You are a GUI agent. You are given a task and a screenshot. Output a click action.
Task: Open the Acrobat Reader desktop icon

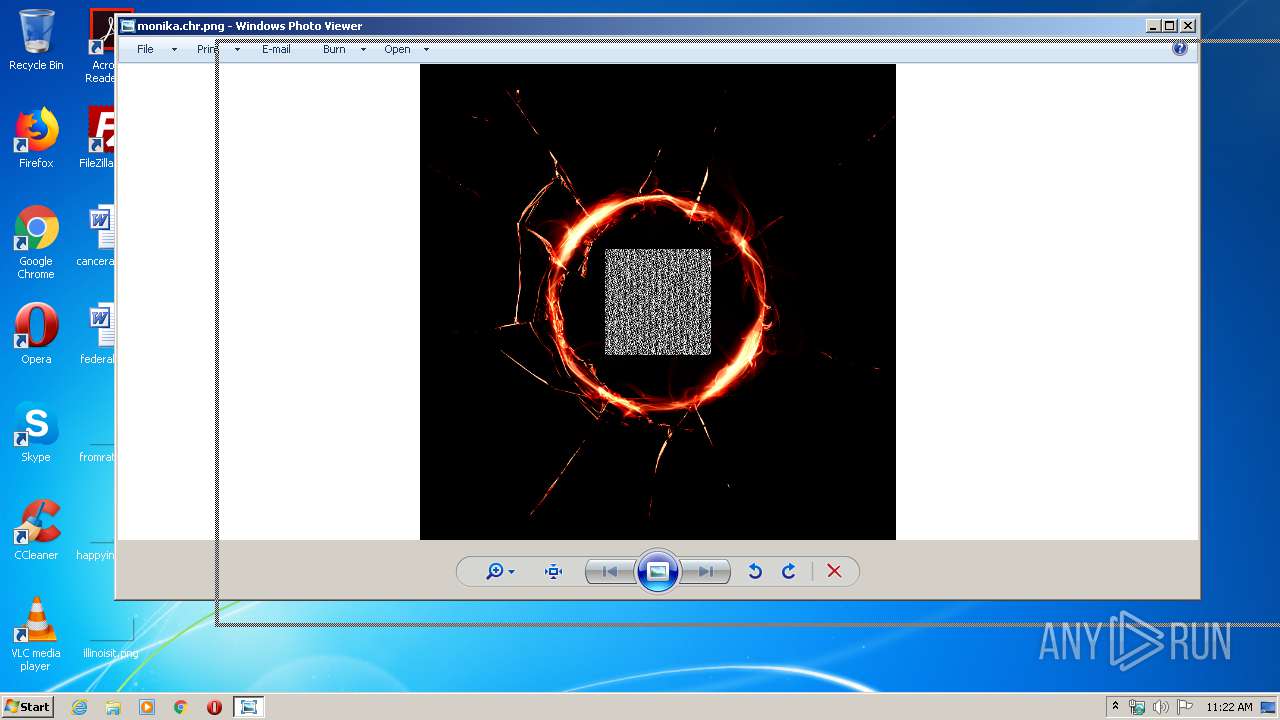tap(103, 46)
